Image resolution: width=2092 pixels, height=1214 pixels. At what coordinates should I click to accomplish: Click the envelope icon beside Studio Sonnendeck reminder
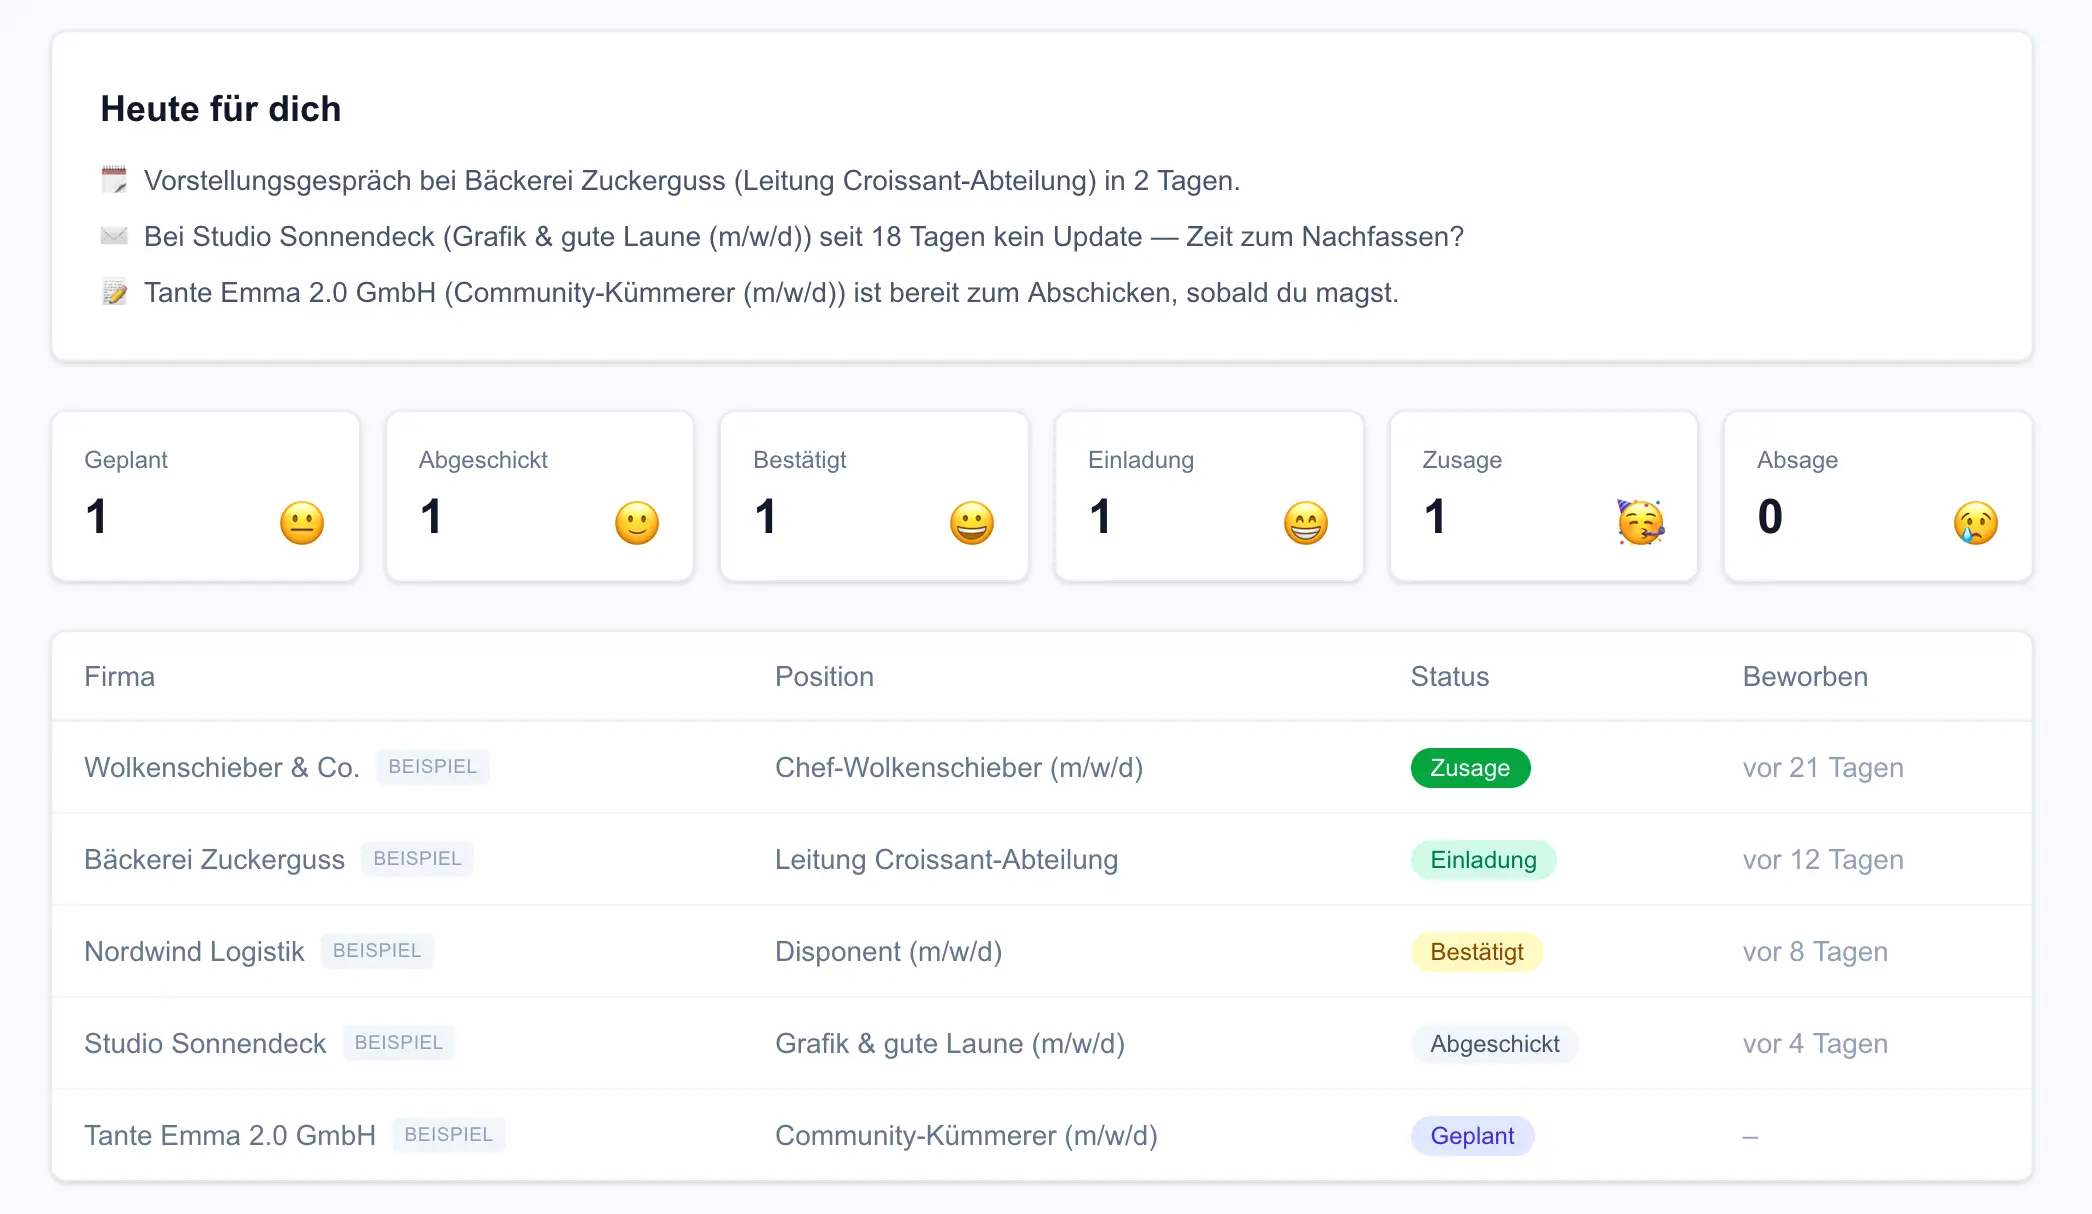point(114,237)
